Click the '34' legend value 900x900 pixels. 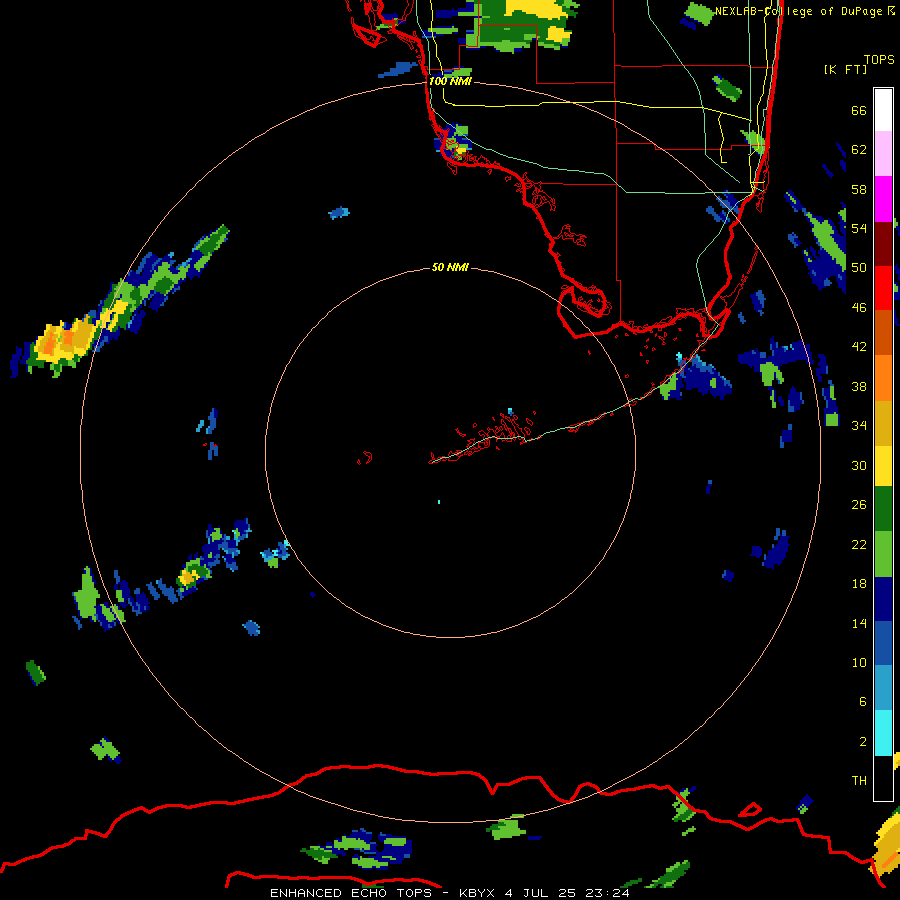859,426
